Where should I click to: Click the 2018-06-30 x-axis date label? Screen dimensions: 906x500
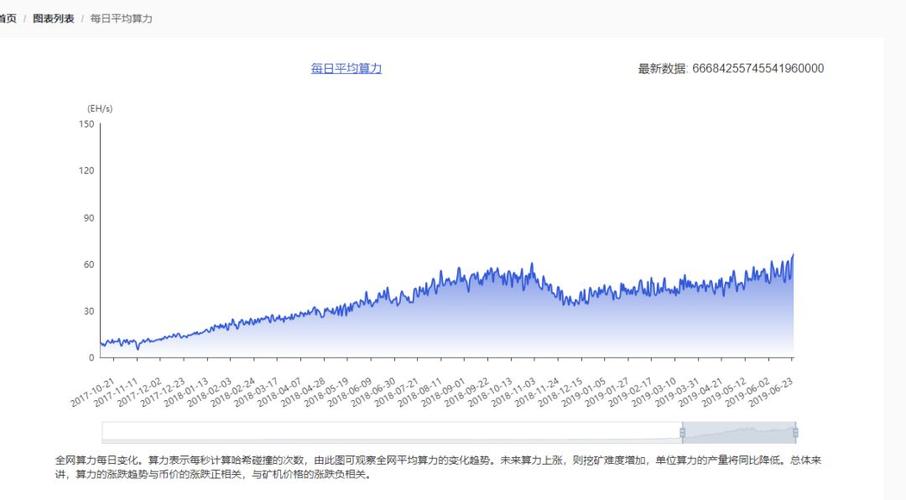point(373,392)
